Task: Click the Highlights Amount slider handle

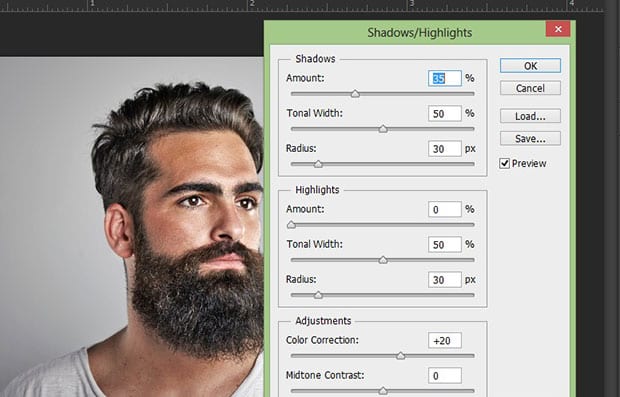Action: [291, 225]
